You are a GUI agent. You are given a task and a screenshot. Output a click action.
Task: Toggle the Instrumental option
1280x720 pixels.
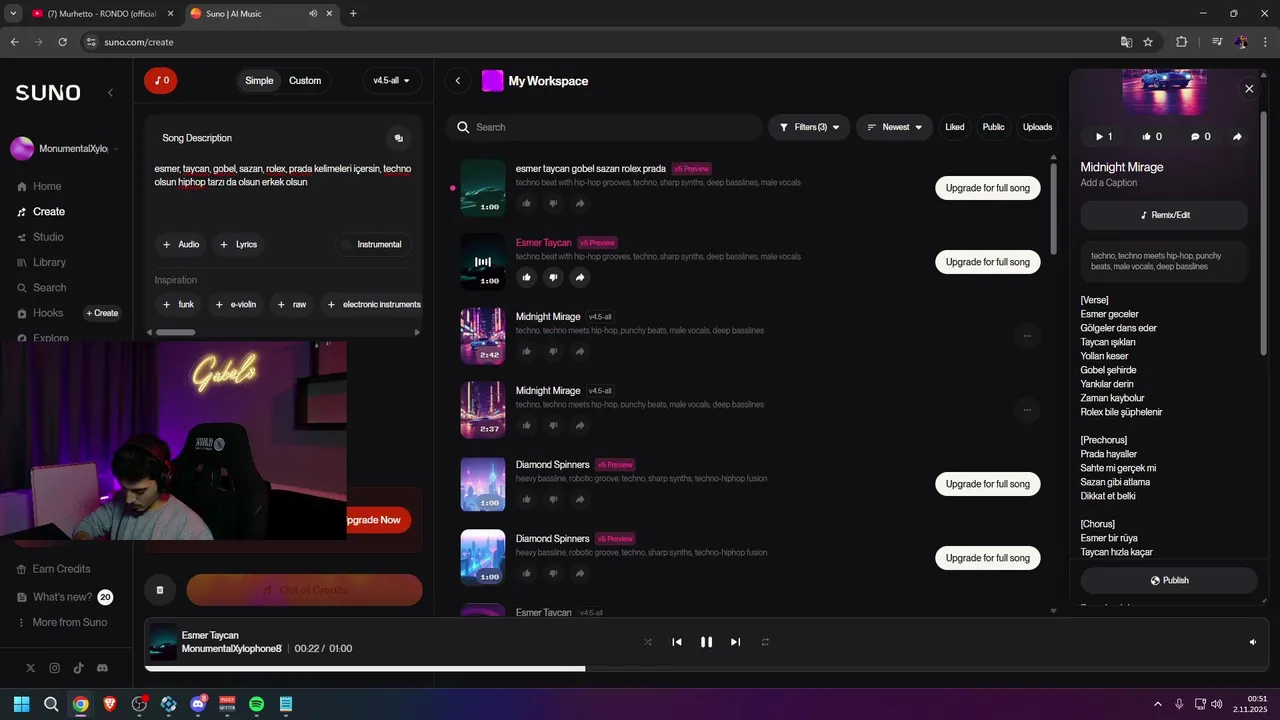pos(372,244)
